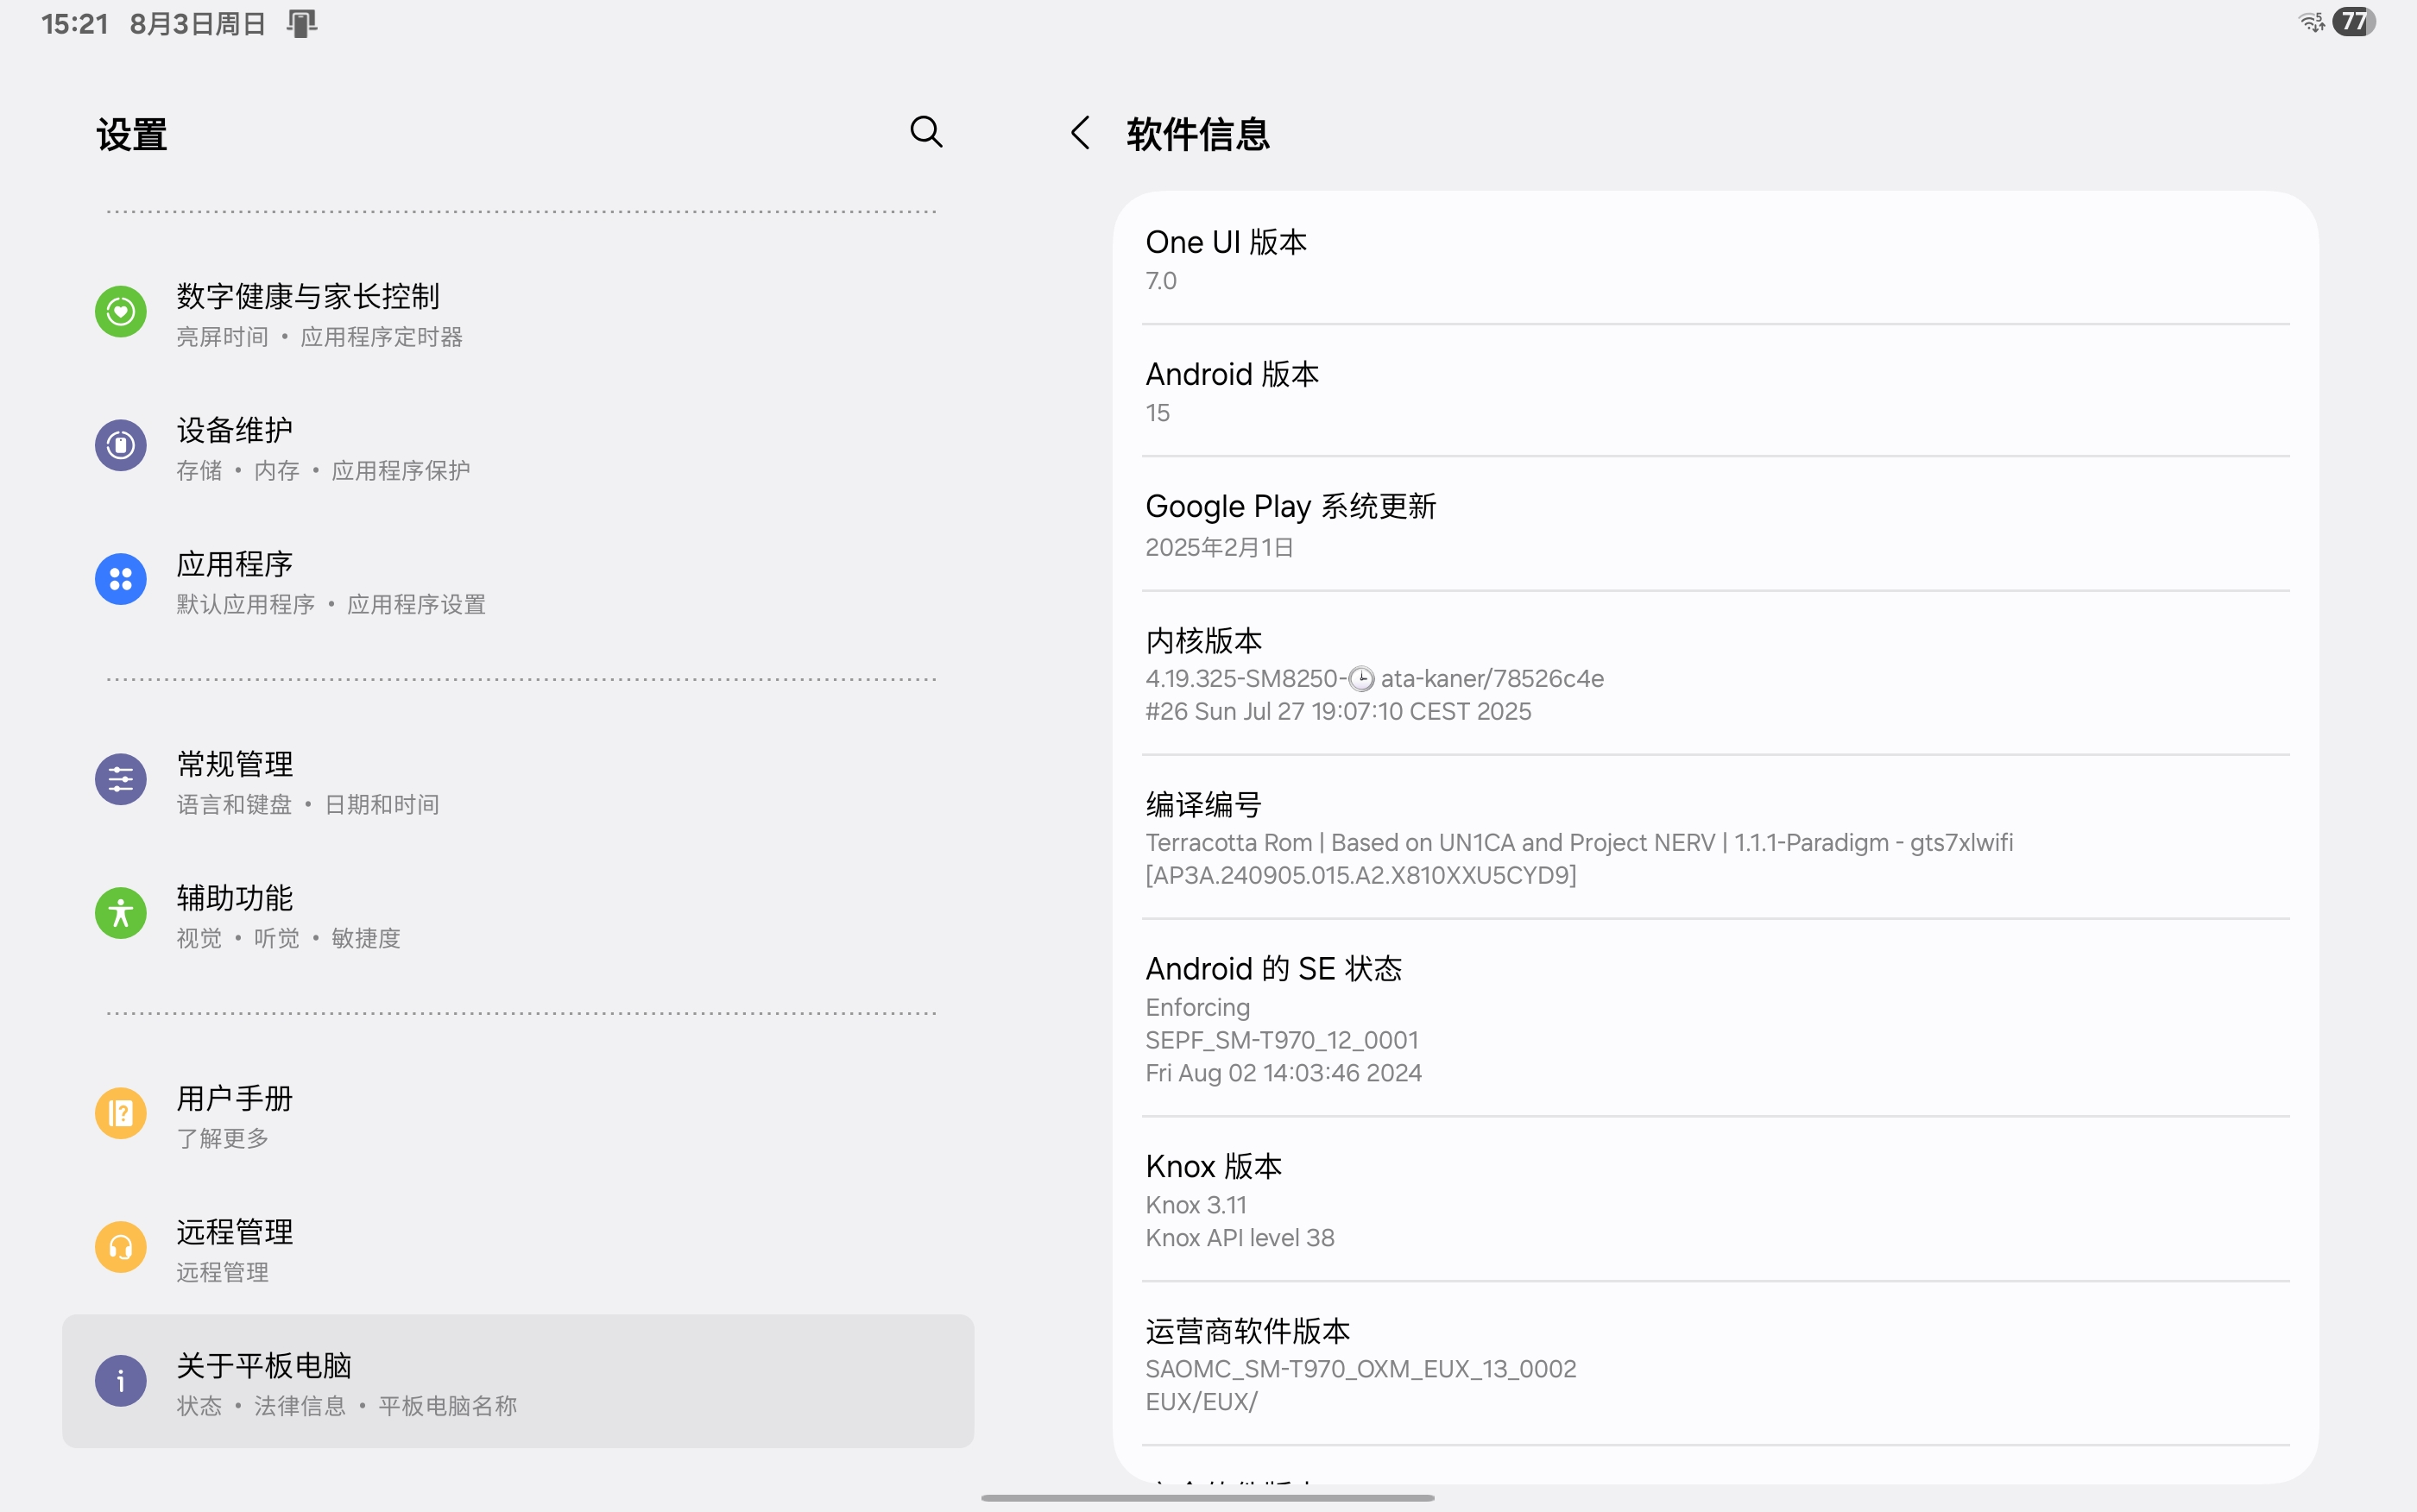Screen dimensions: 2417x1512
Task: Open the settings search magnifier
Action: (x=926, y=132)
